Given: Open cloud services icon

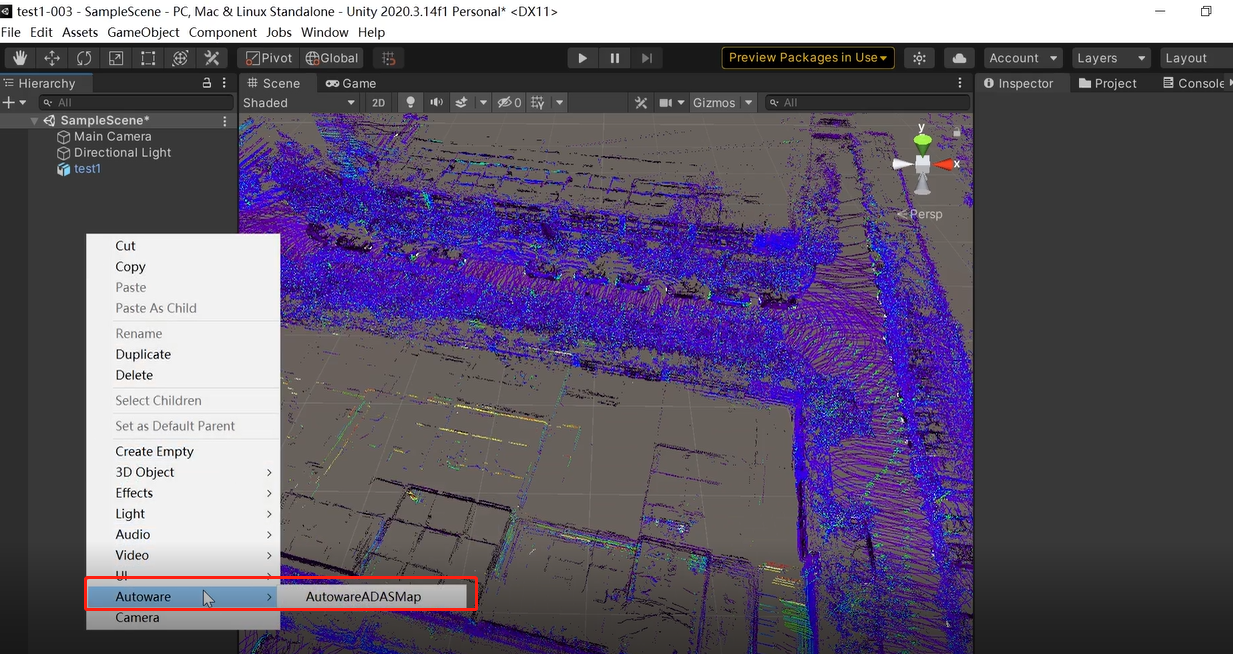Looking at the screenshot, I should (959, 58).
